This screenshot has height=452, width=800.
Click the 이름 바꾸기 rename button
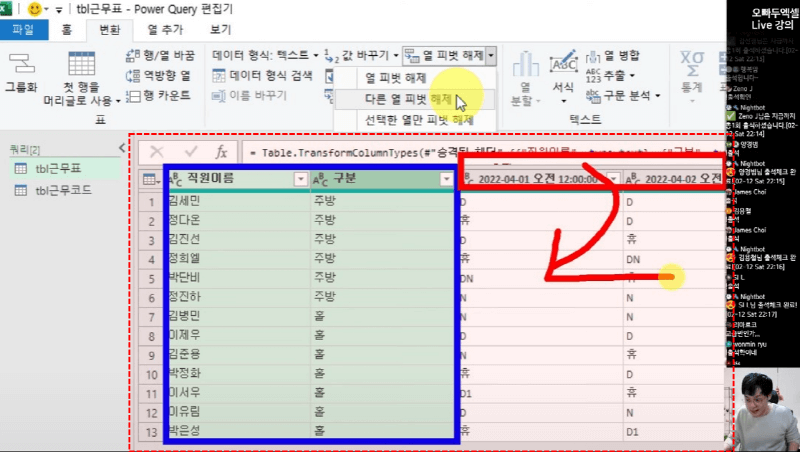pos(249,95)
